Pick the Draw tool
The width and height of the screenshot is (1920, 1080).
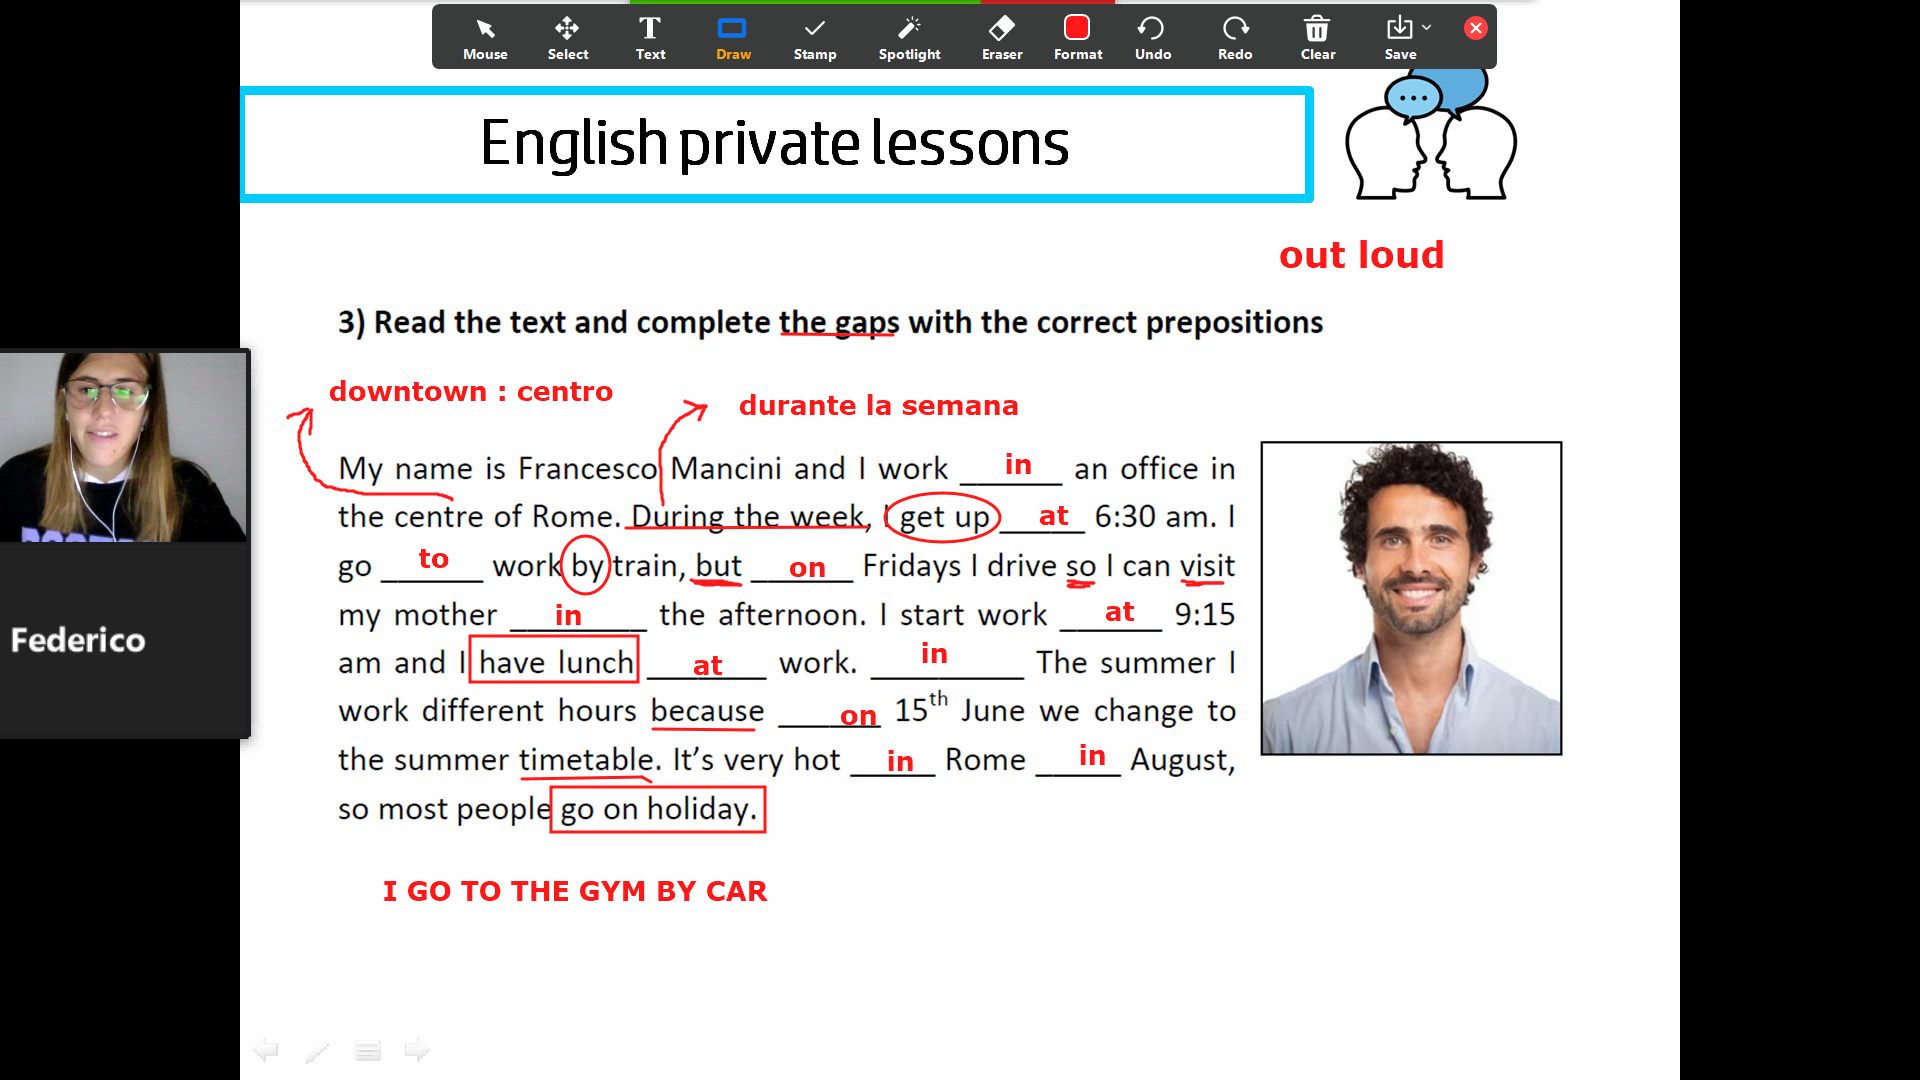tap(733, 38)
